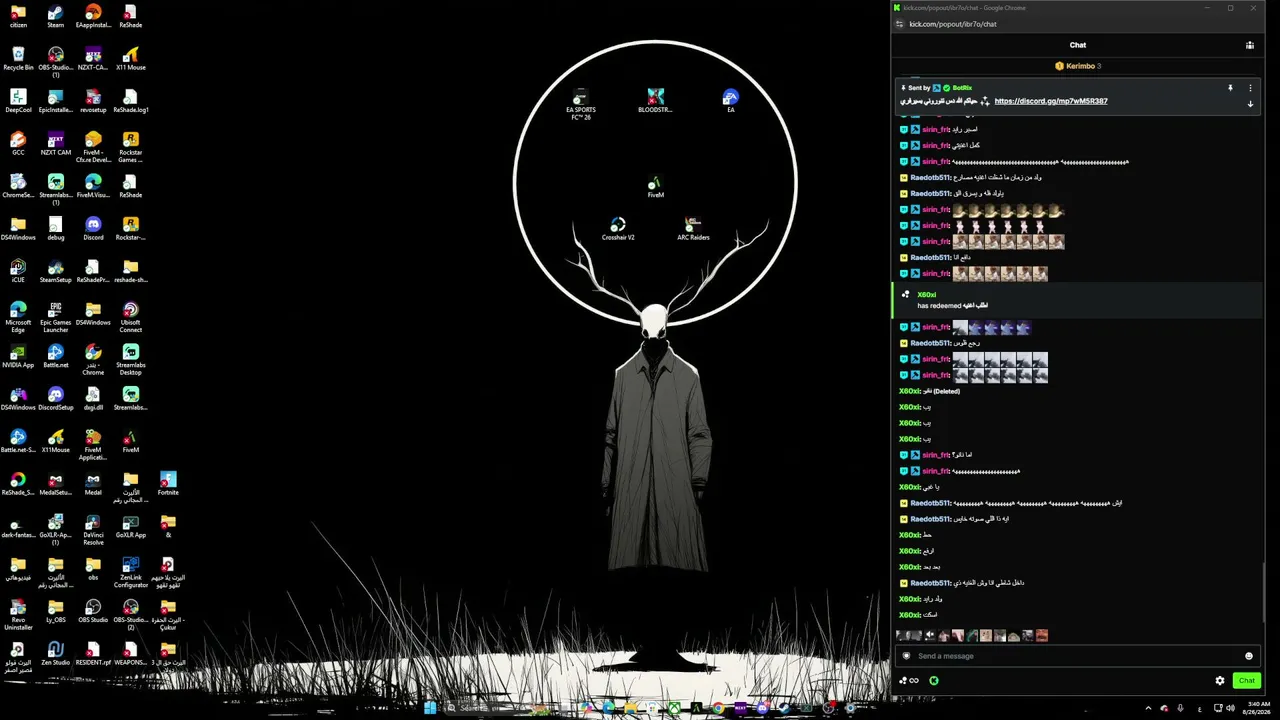Open the chat identity badge icon in message box
Image resolution: width=1280 pixels, height=720 pixels.
click(907, 656)
